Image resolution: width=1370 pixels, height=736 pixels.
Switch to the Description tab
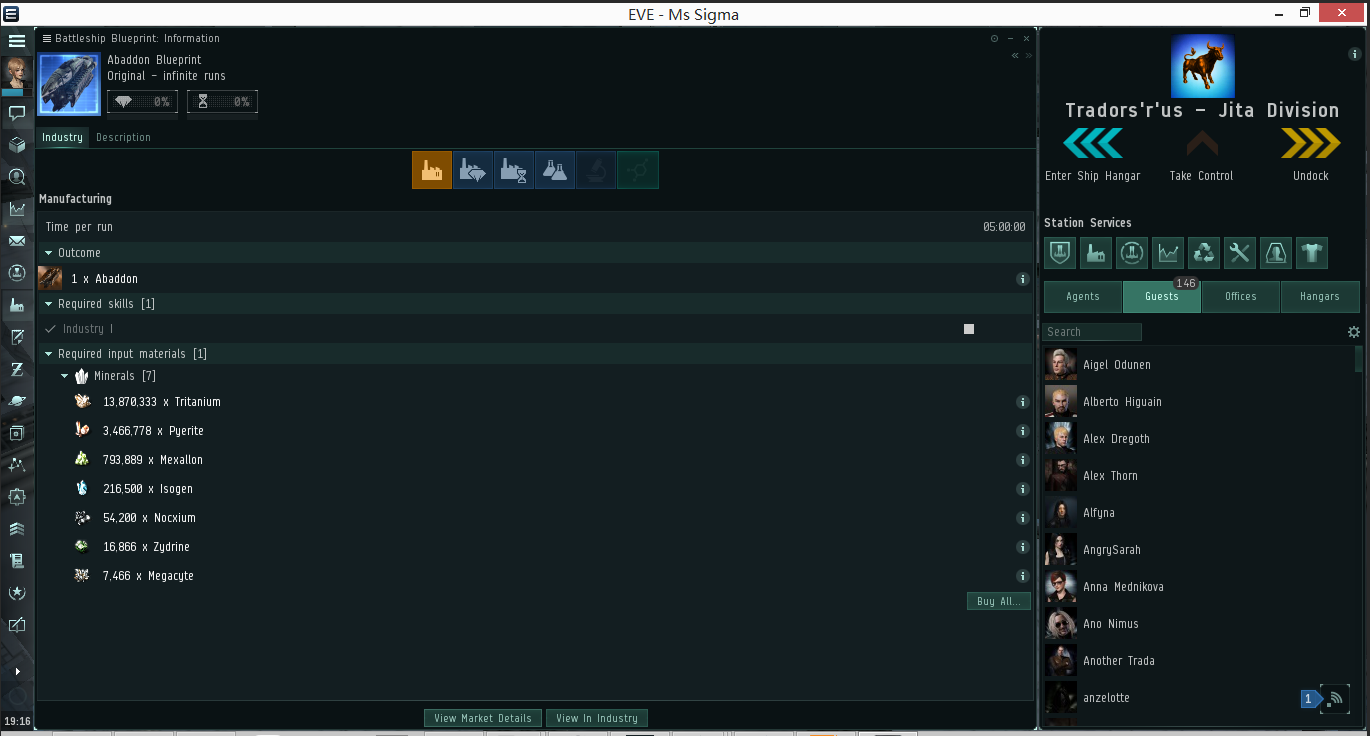click(123, 137)
